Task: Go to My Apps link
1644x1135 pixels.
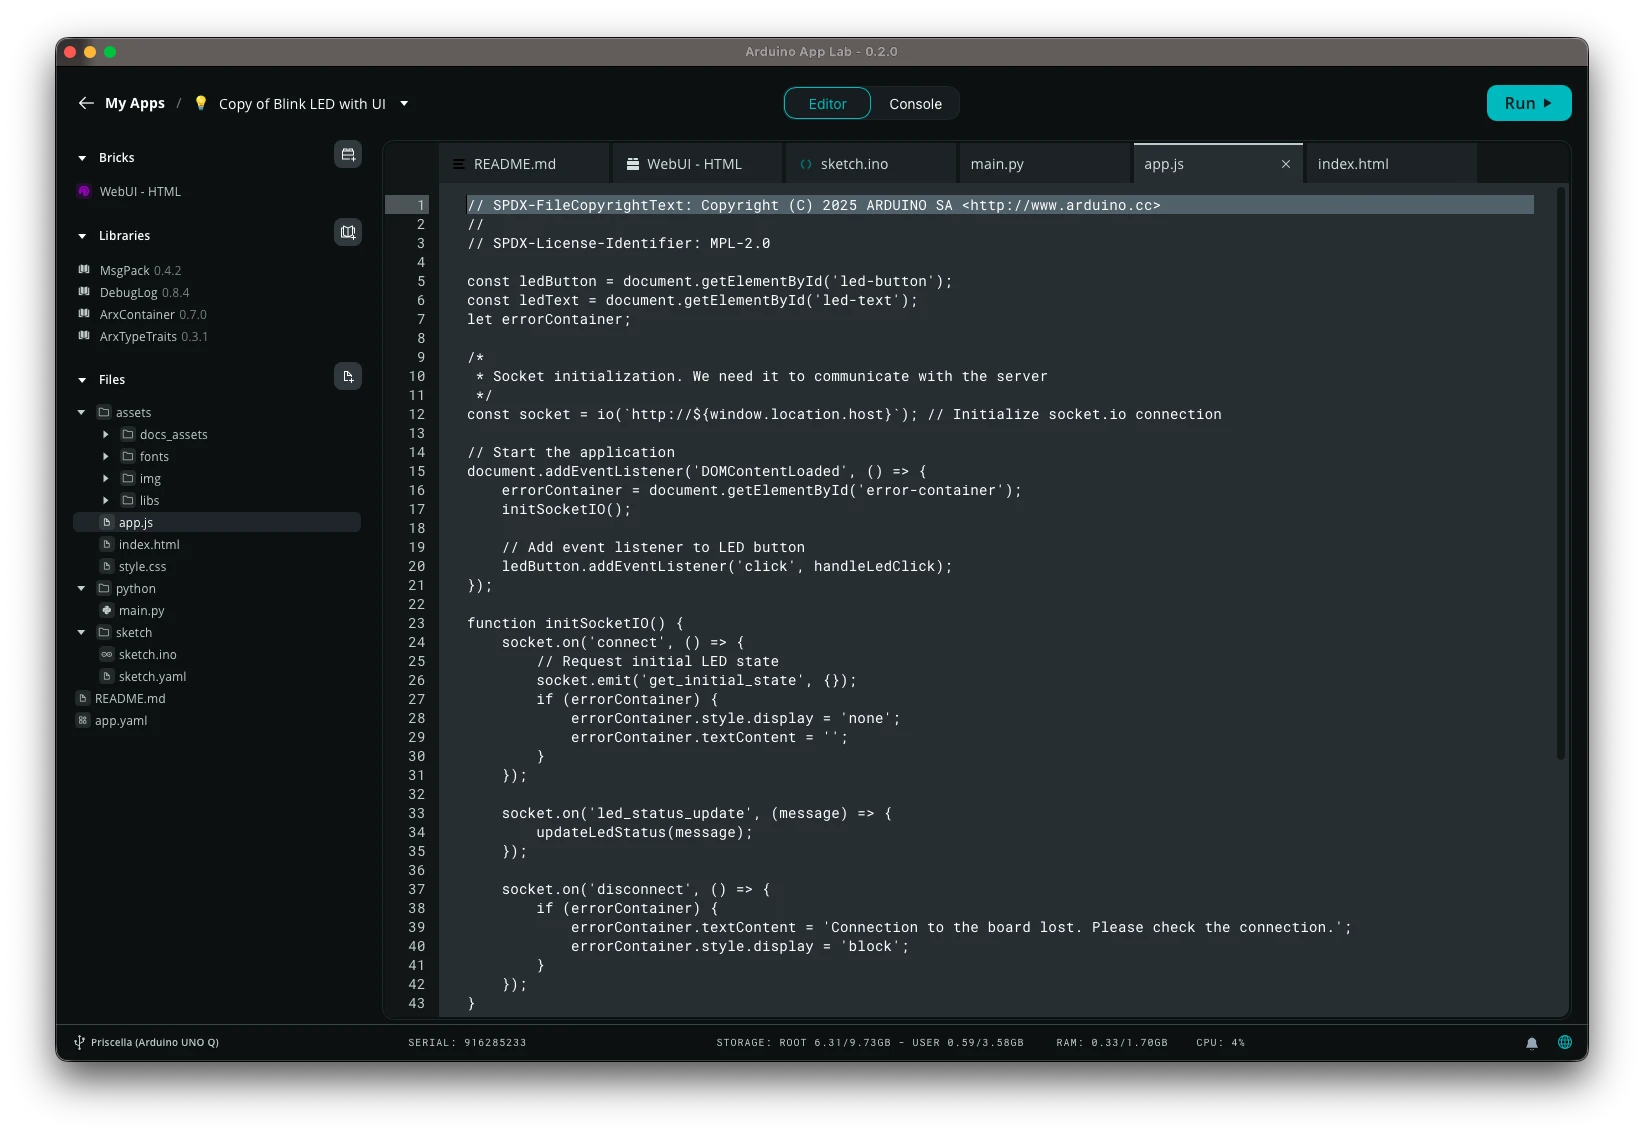Action: click(x=135, y=104)
